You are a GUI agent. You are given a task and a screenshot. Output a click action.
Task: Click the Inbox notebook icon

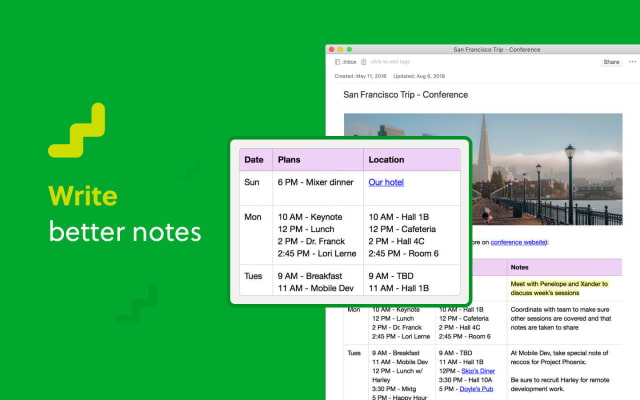pos(337,61)
